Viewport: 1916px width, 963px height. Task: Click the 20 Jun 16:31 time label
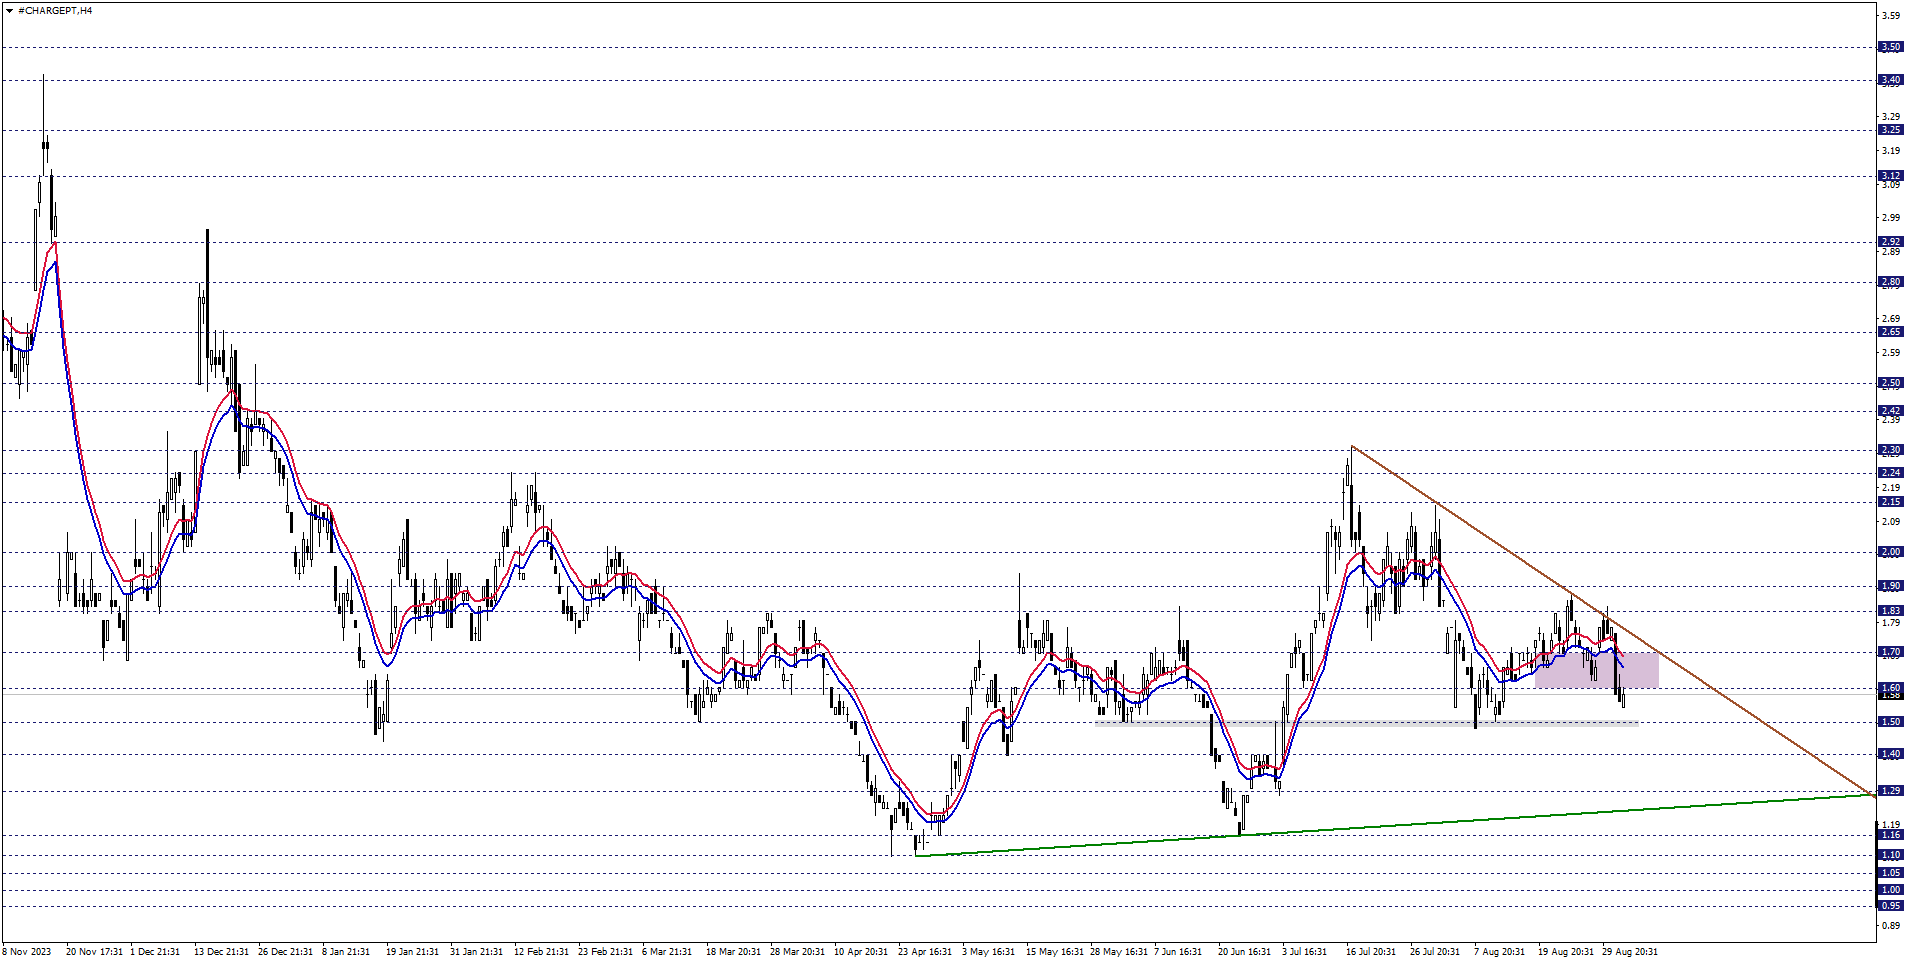[x=1244, y=952]
